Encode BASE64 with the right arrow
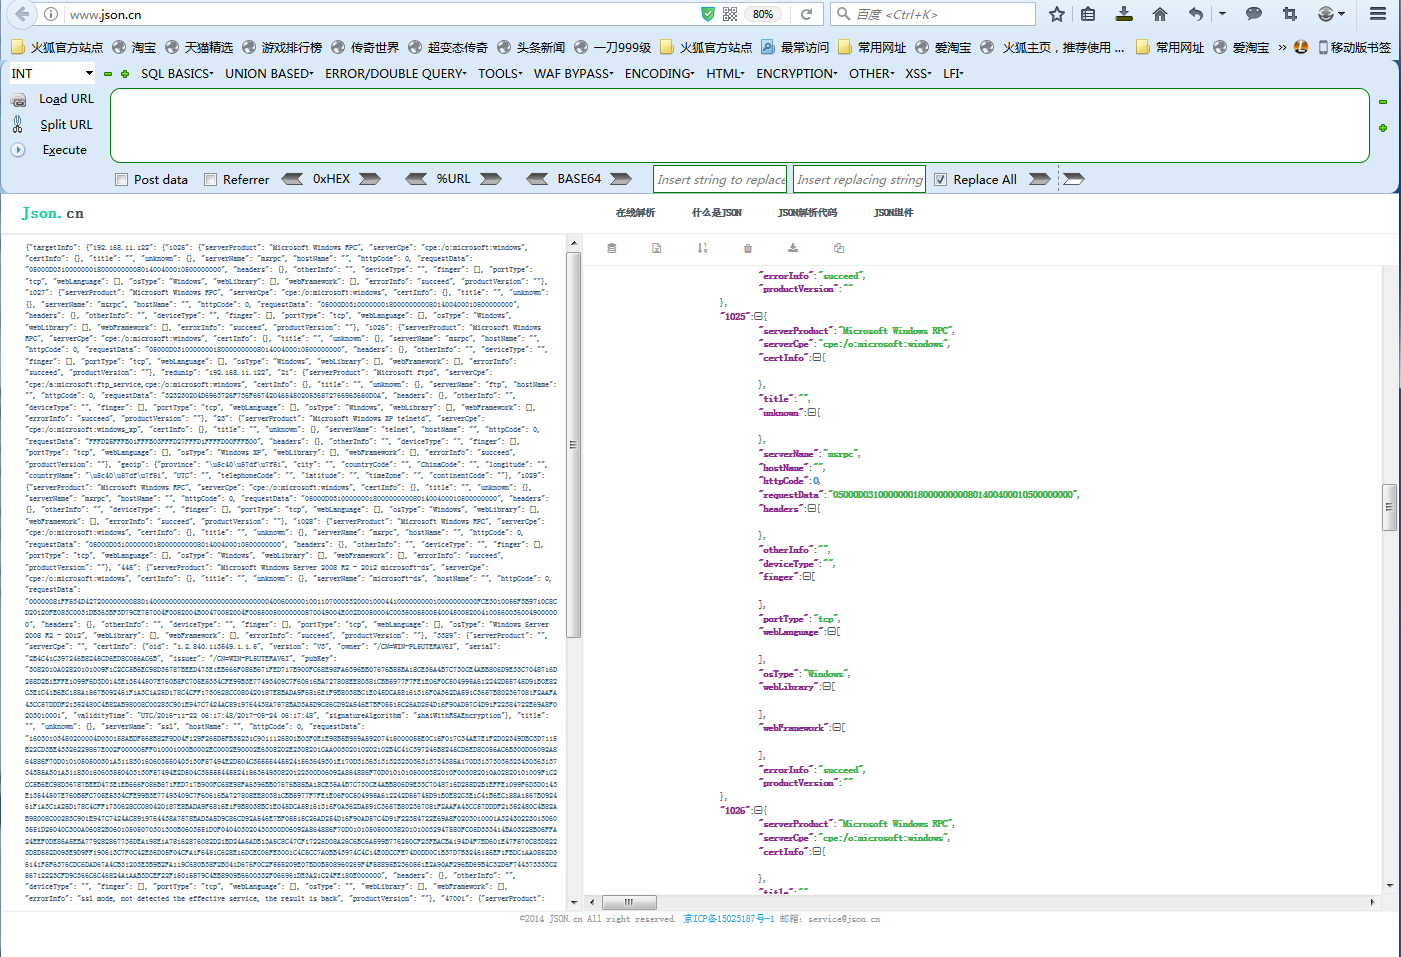The width and height of the screenshot is (1401, 957). coord(621,179)
